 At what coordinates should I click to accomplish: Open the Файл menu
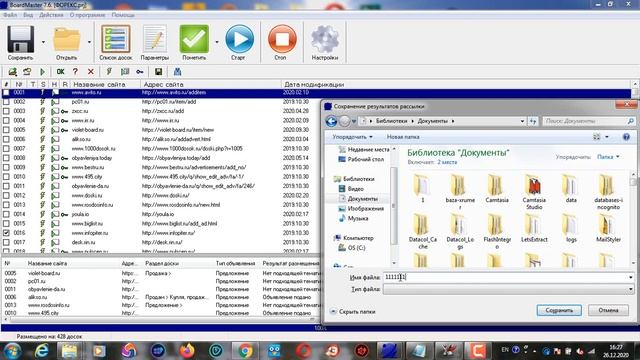[x=10, y=15]
